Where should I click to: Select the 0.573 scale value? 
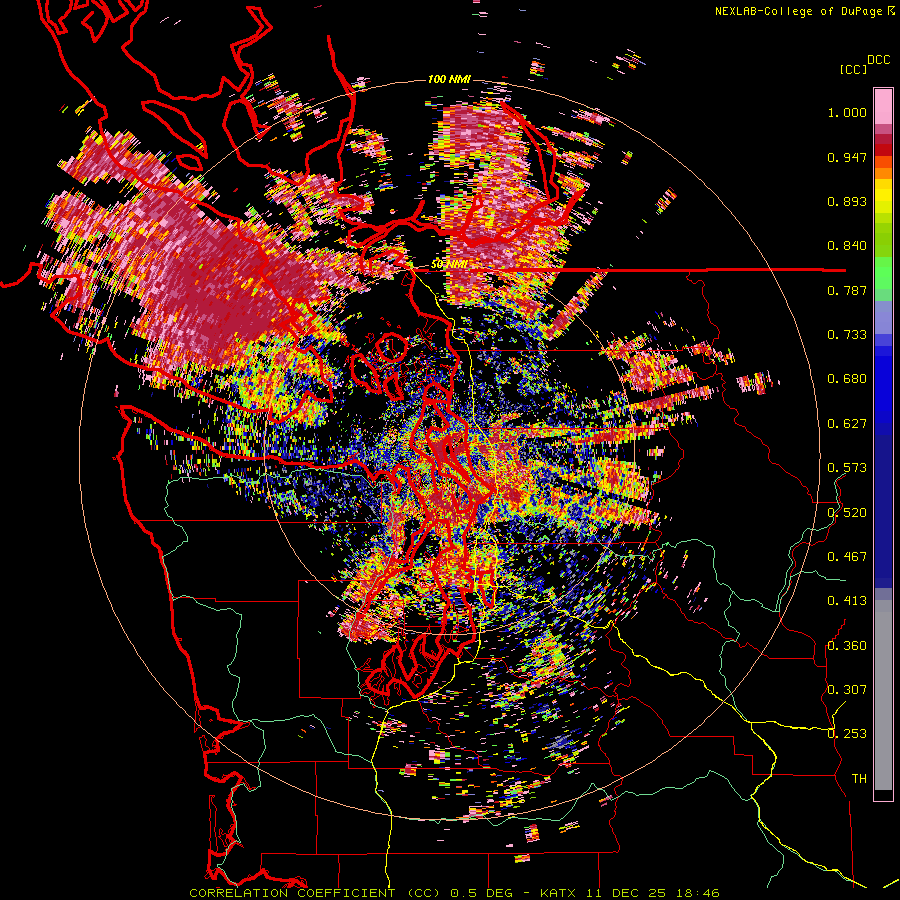(x=847, y=468)
